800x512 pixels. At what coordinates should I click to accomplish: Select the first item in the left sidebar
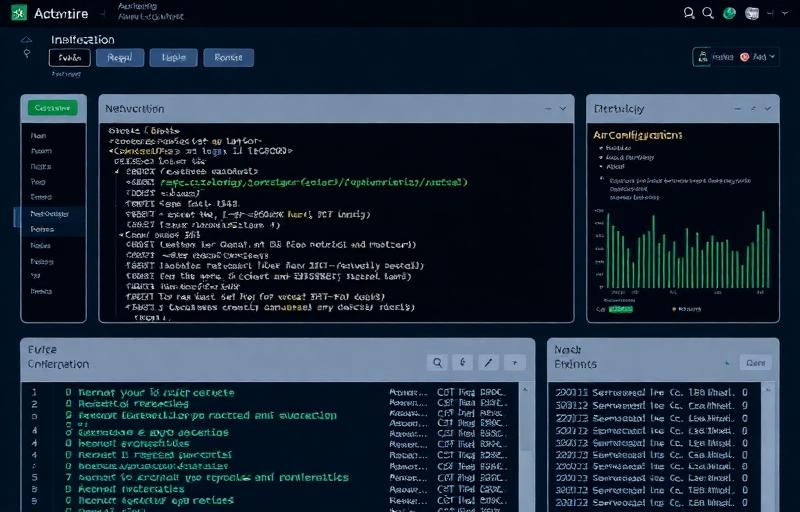(39, 136)
